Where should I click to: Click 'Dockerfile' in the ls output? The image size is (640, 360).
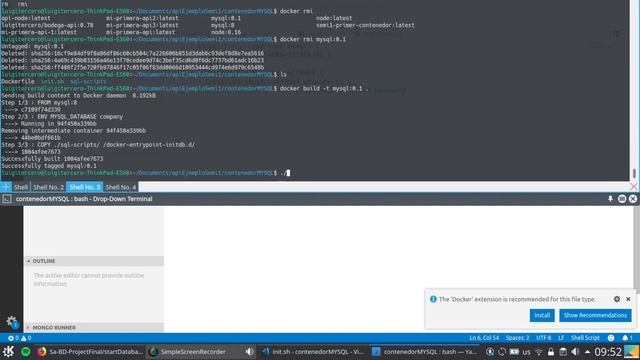coord(18,81)
